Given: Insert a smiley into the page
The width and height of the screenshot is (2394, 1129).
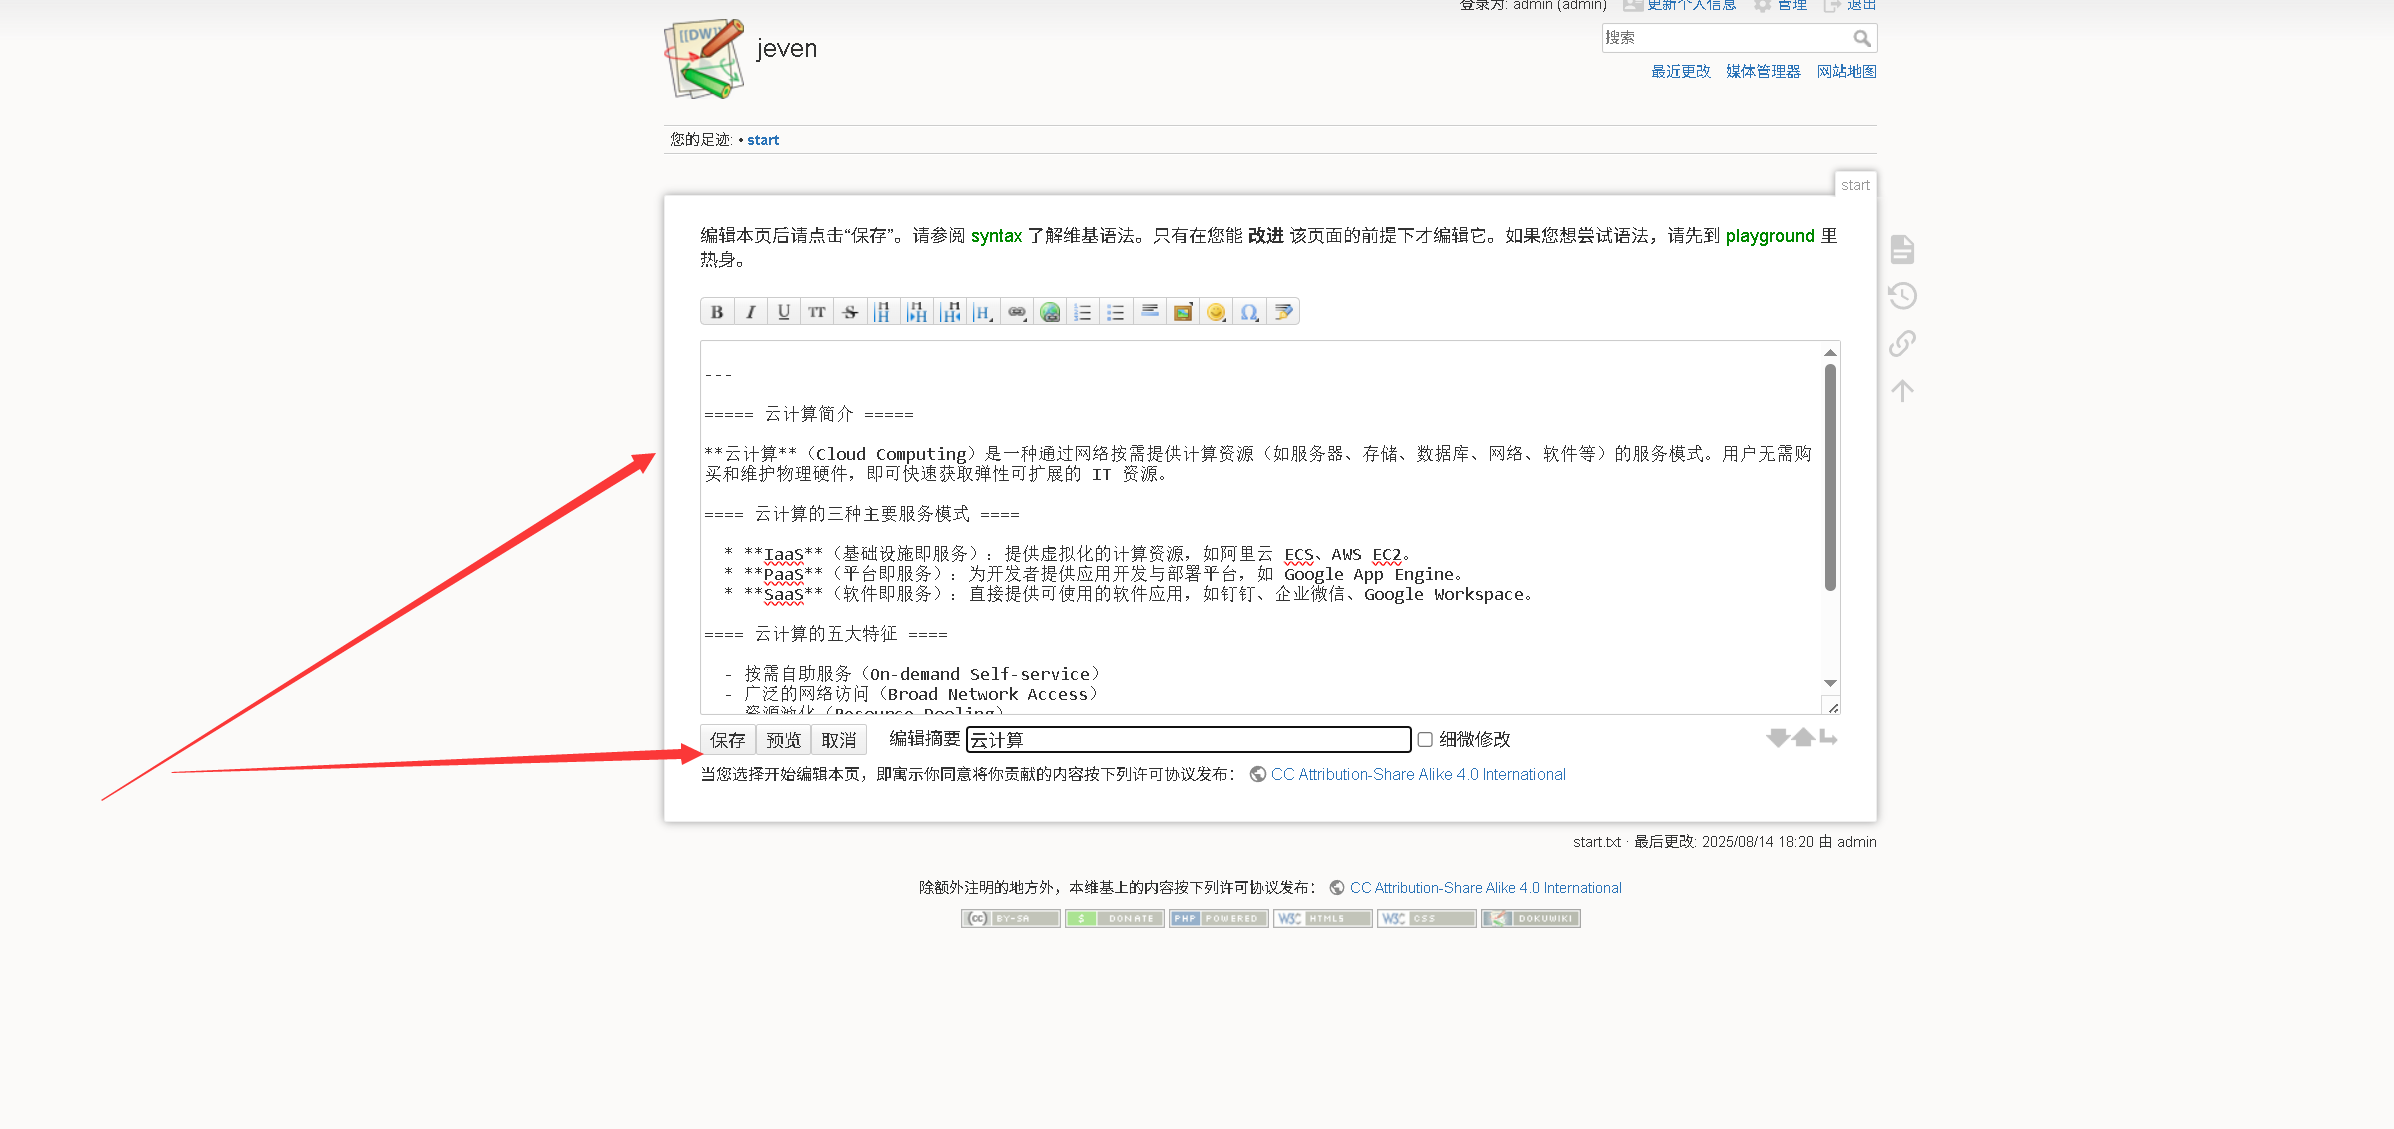Looking at the screenshot, I should point(1214,312).
